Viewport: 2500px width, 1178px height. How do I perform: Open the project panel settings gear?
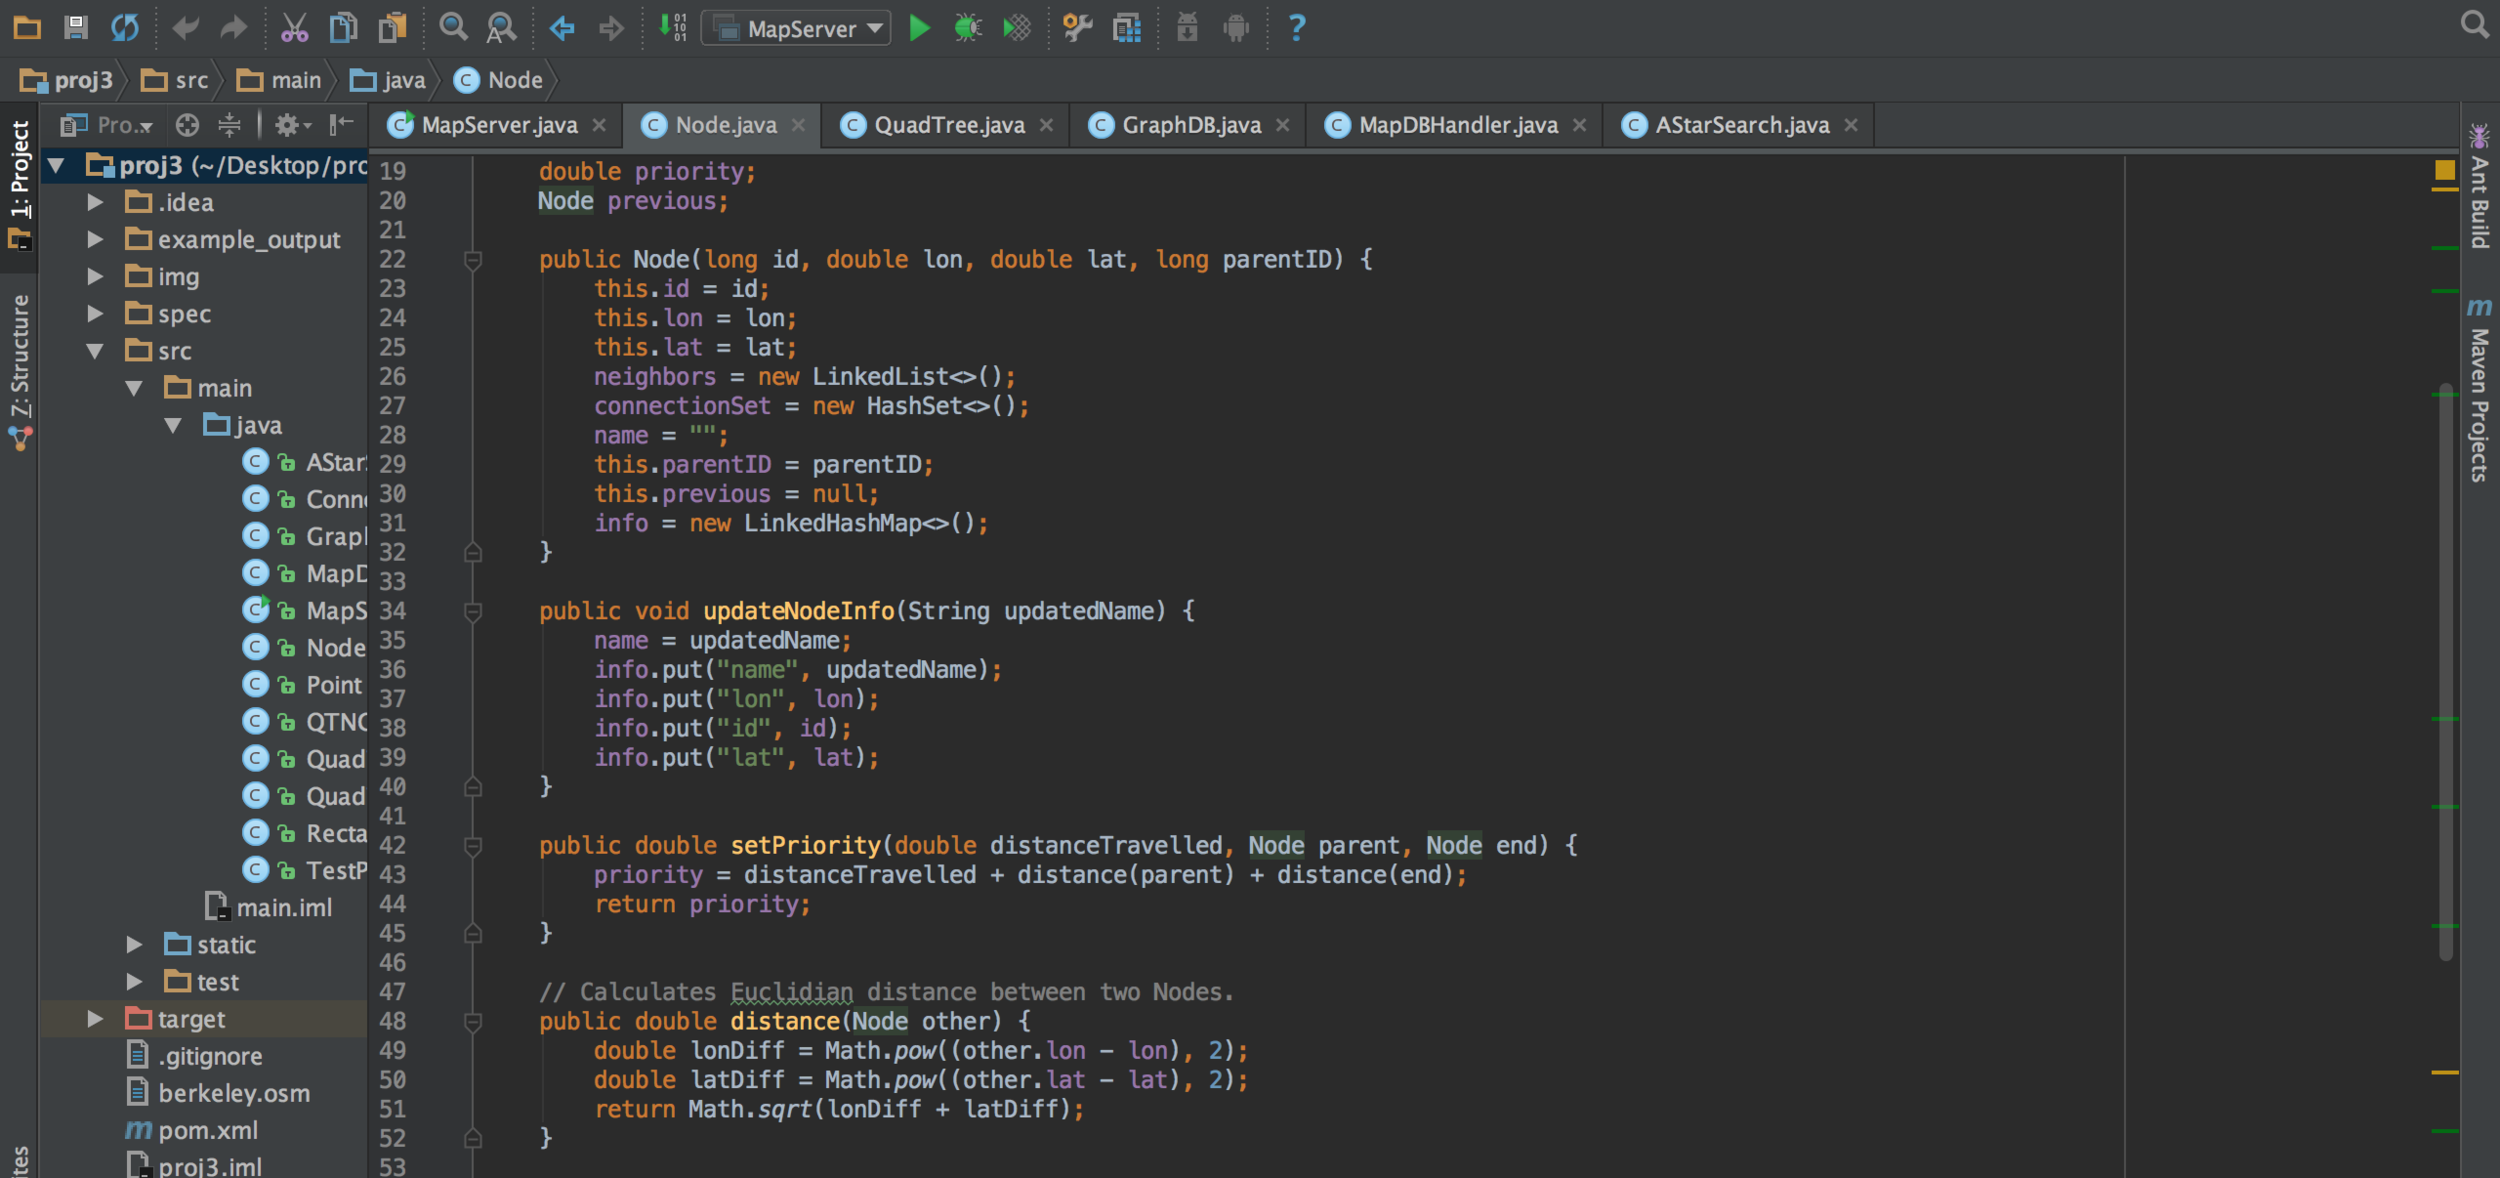point(288,125)
